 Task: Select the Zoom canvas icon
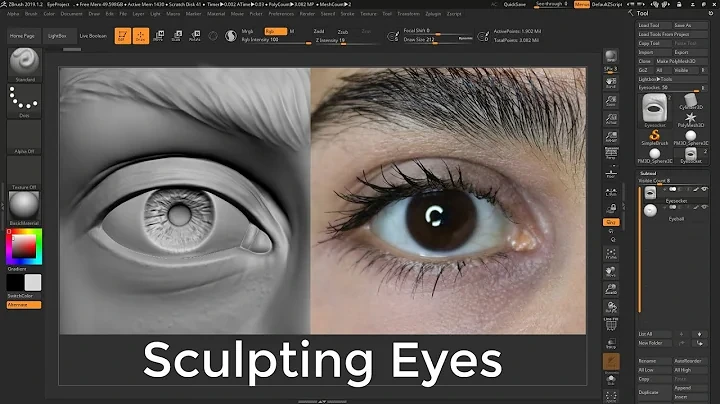611,101
